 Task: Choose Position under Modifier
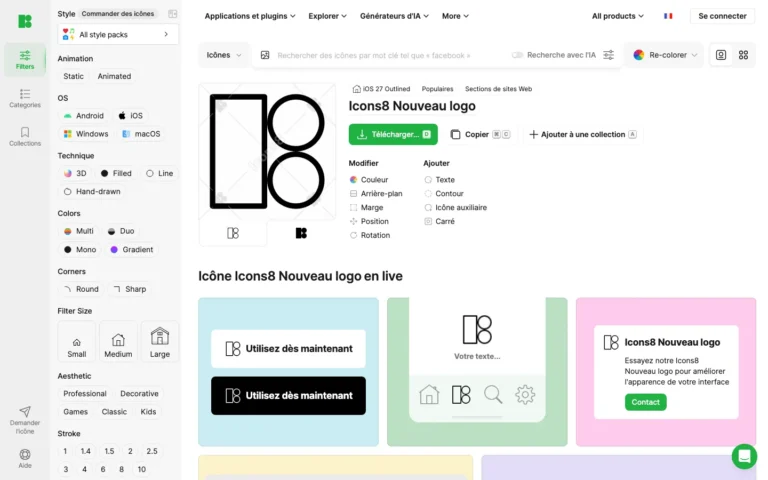tap(369, 221)
